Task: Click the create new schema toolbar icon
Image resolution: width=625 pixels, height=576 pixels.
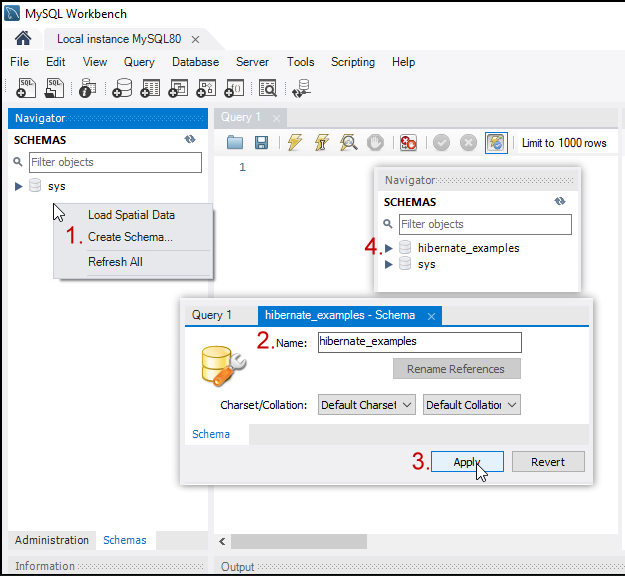Action: pos(122,88)
